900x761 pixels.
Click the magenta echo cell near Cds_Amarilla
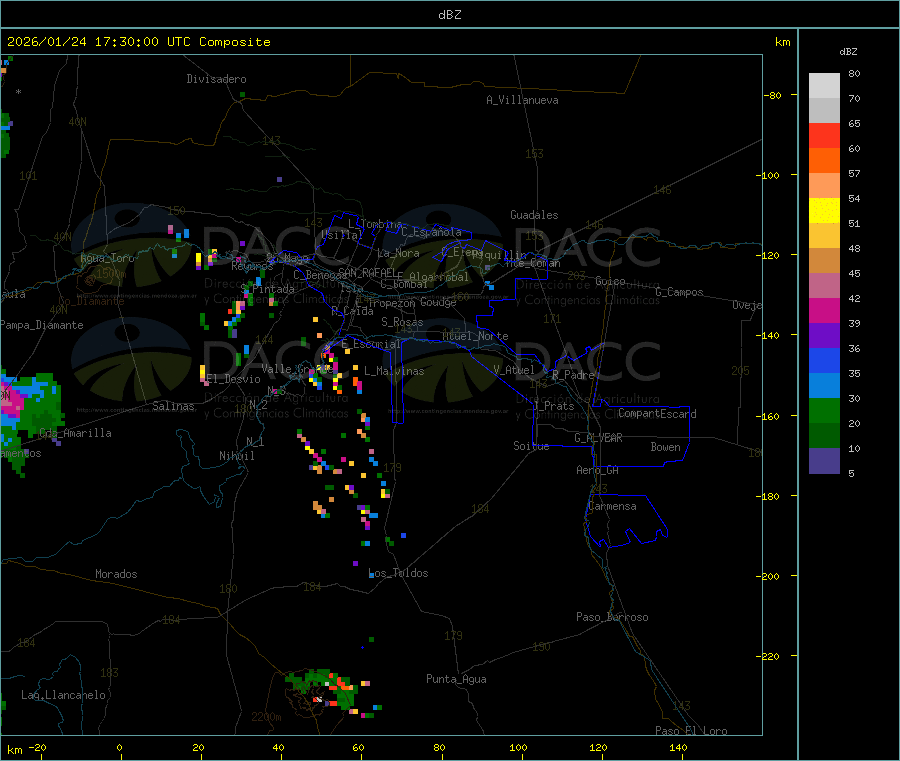11,402
